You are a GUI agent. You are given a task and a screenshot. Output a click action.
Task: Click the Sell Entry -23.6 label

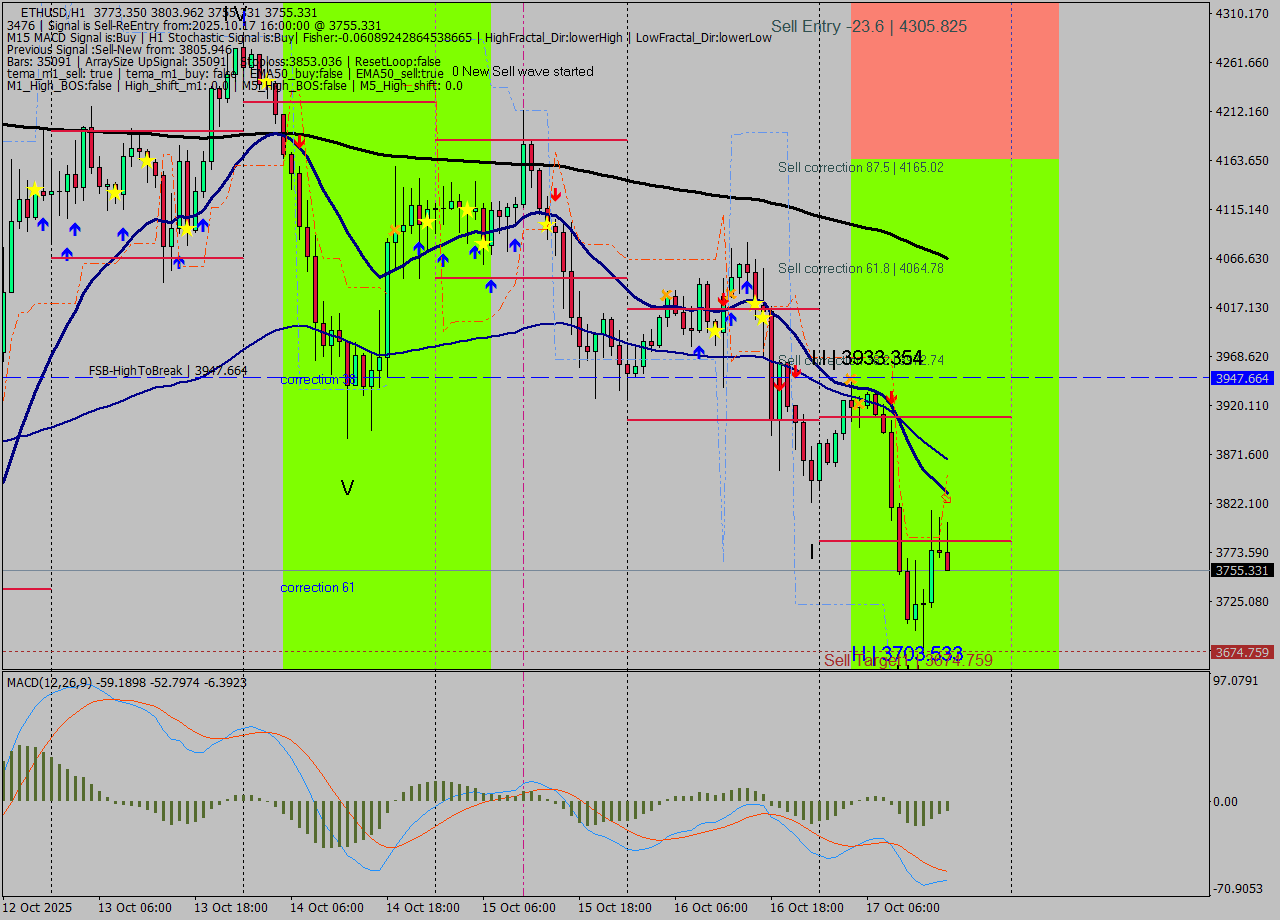coord(868,27)
